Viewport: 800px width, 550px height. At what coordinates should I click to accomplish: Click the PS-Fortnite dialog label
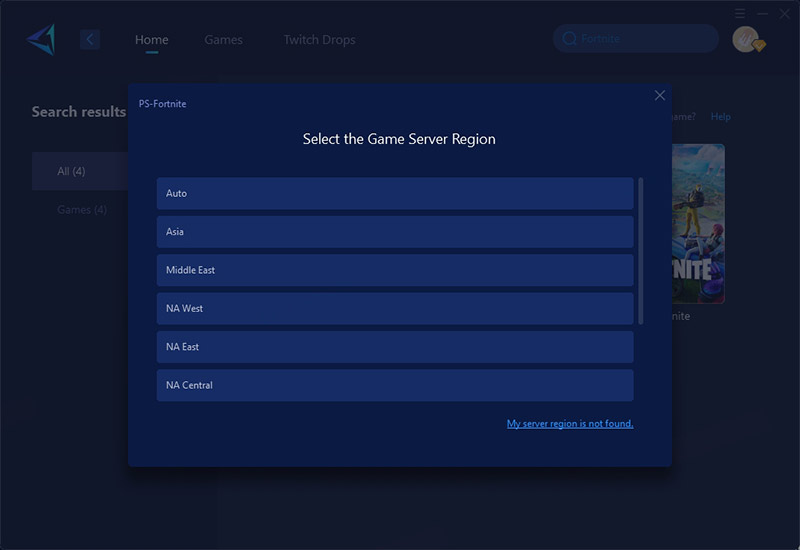(x=162, y=104)
